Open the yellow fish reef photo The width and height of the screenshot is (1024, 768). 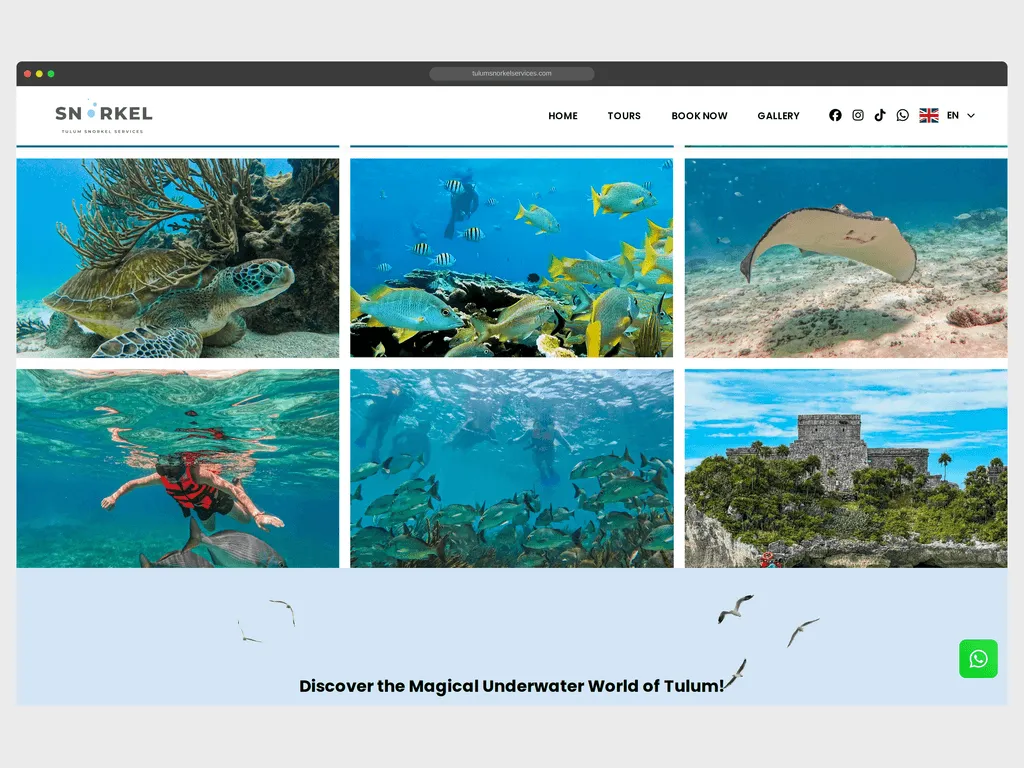[x=511, y=255]
